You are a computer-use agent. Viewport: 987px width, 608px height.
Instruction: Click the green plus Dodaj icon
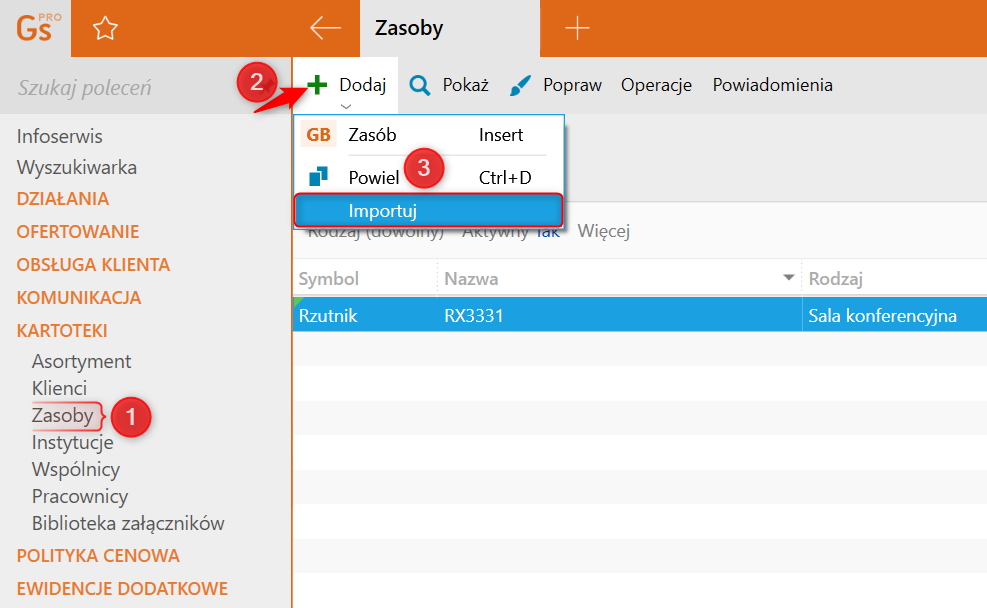318,85
